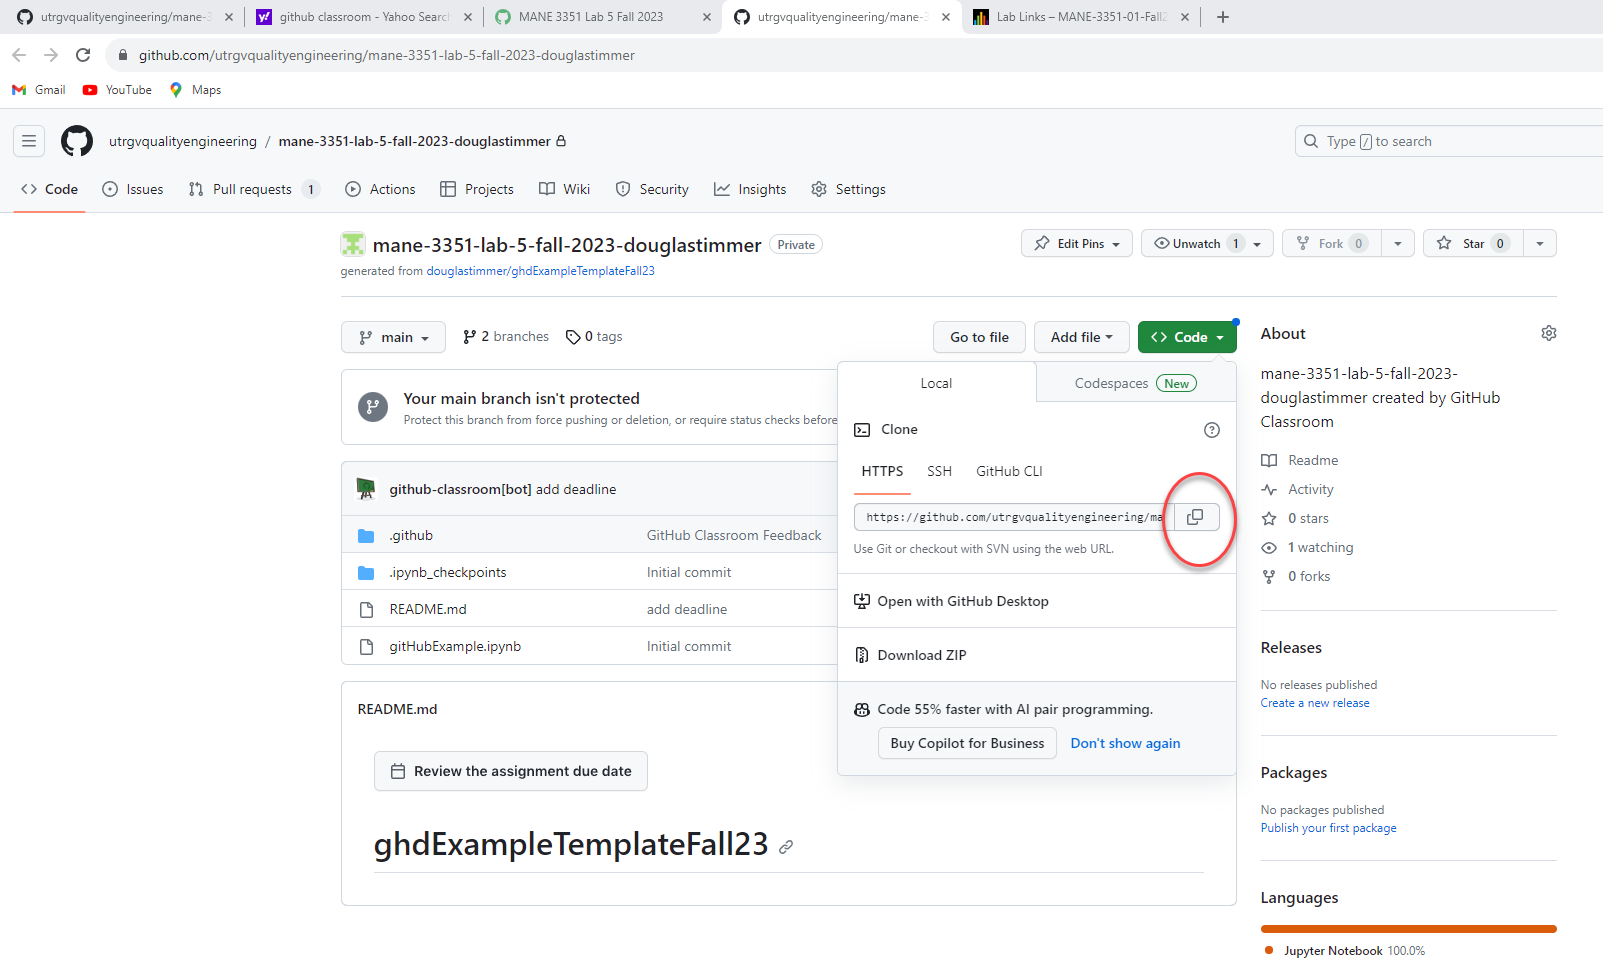1603x978 pixels.
Task: Click the Type to search field
Action: click(x=1450, y=141)
